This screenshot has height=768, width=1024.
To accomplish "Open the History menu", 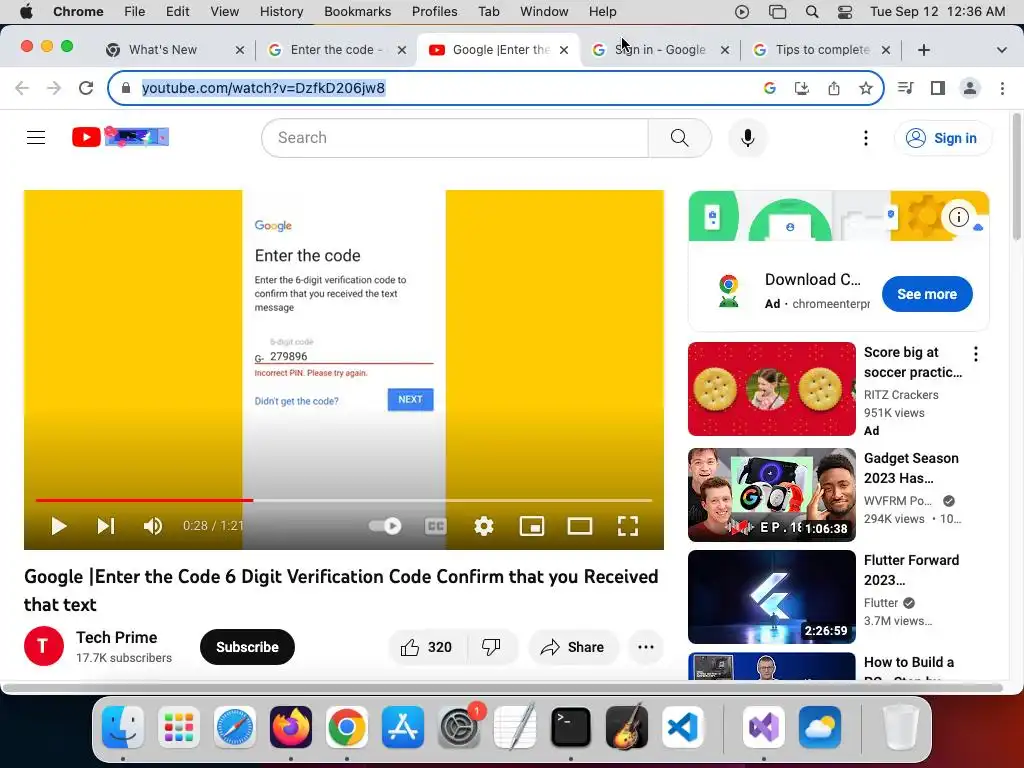I will [x=281, y=11].
